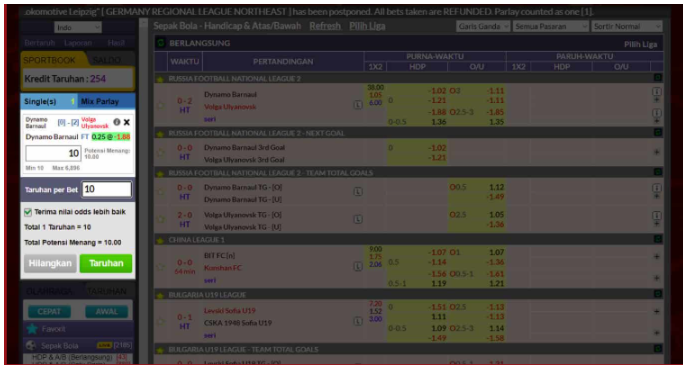683x365 pixels.
Task: Click the Taruhan per Bet input field
Action: click(x=107, y=189)
